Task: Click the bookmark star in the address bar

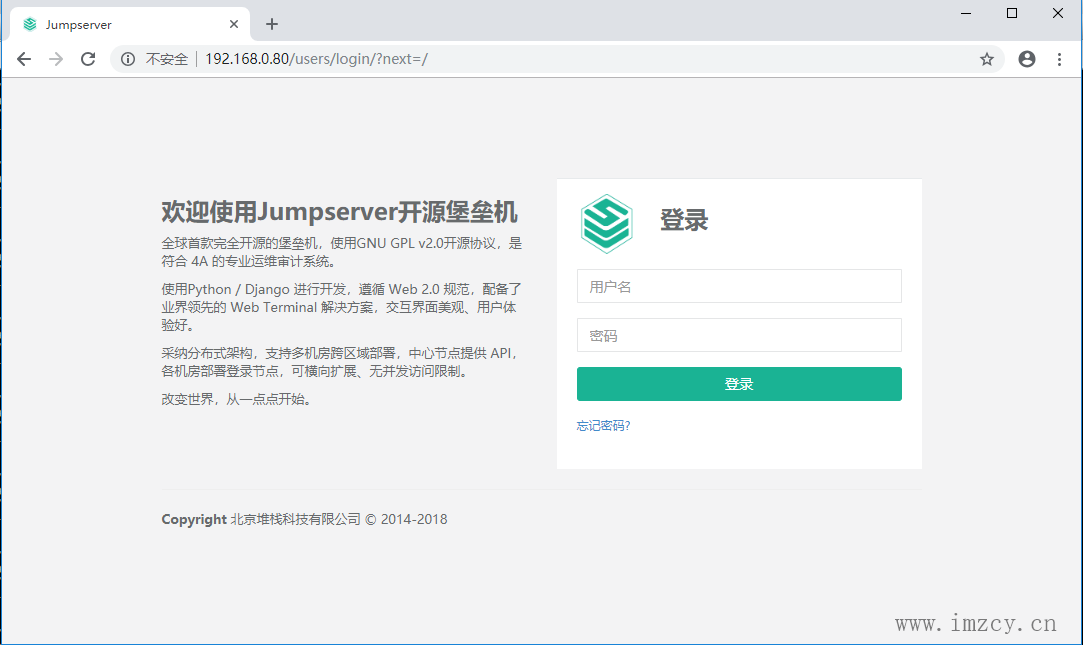Action: coord(987,59)
